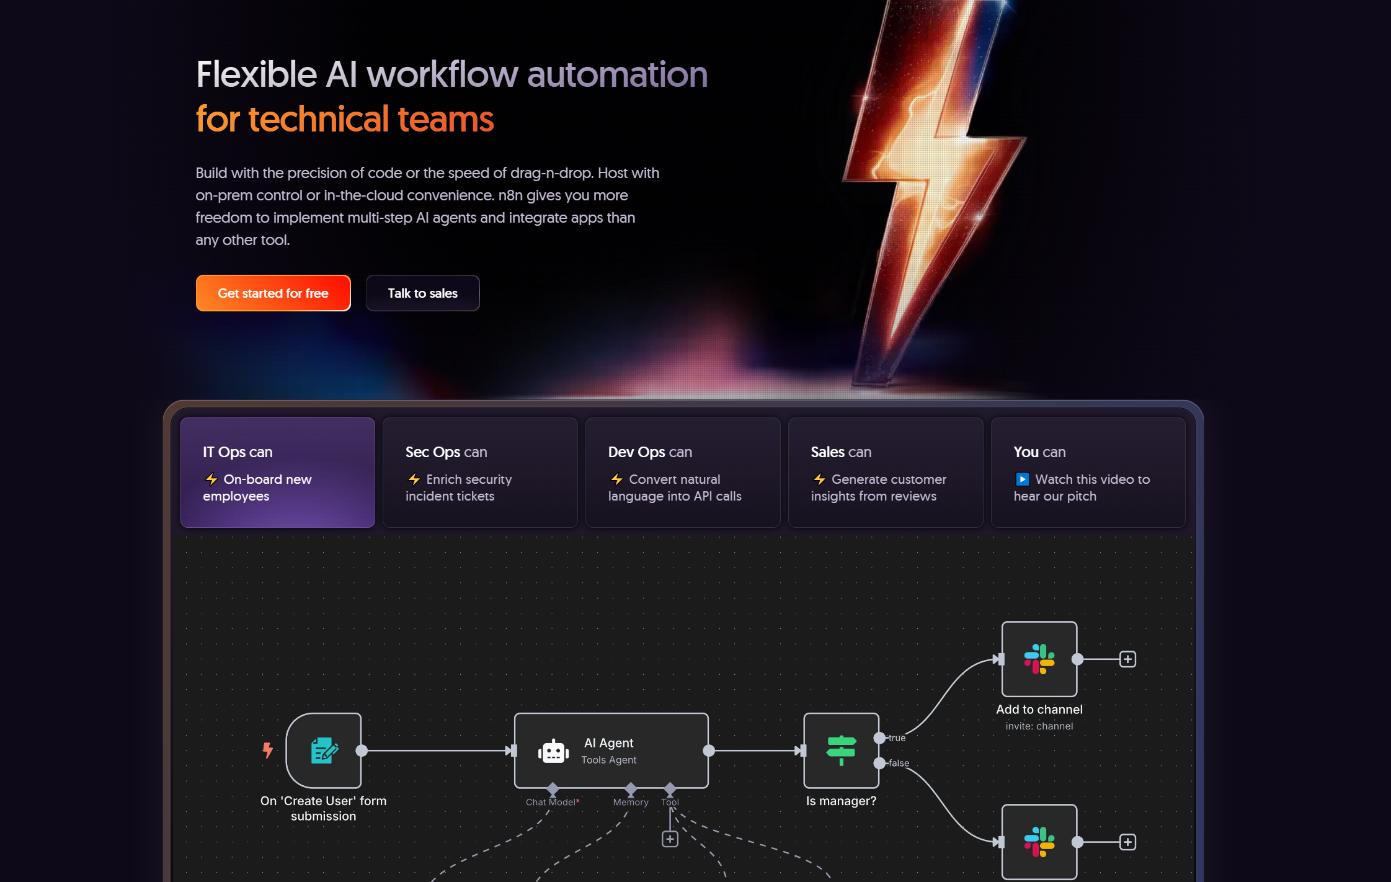Click the 'false' output of Is manager
This screenshot has width=1391, height=882.
[880, 763]
